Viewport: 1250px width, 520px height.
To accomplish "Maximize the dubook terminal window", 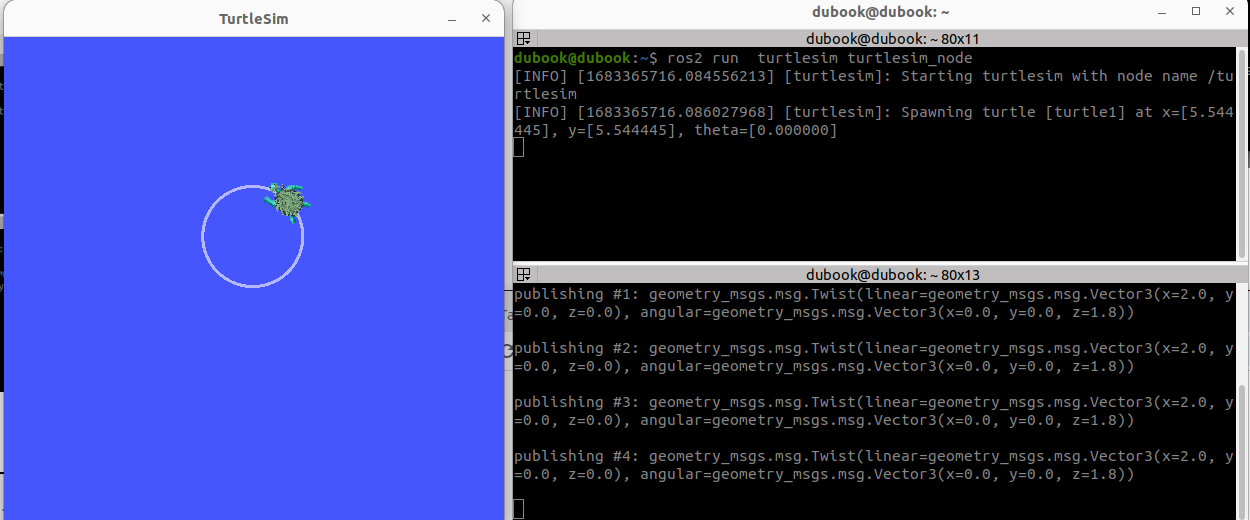I will tap(1196, 11).
